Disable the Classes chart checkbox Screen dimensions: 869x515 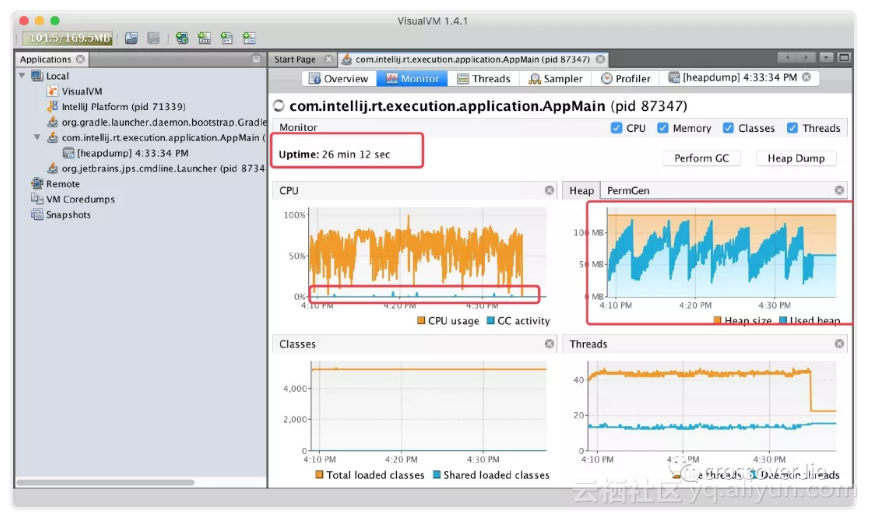pyautogui.click(x=728, y=128)
